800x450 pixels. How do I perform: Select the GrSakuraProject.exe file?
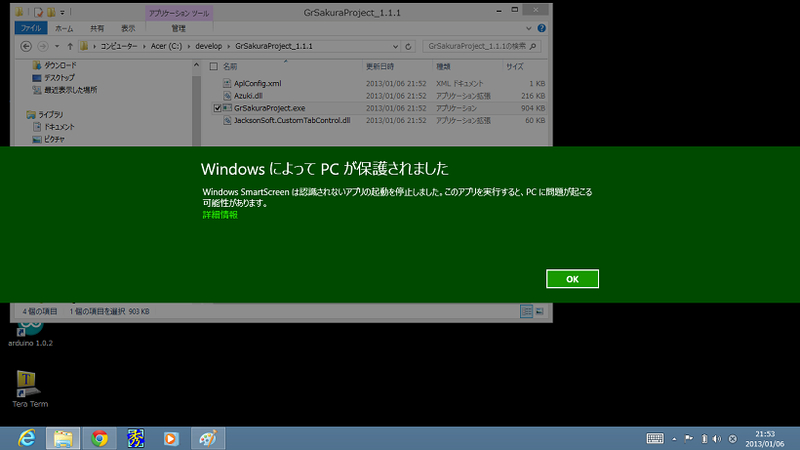point(269,108)
